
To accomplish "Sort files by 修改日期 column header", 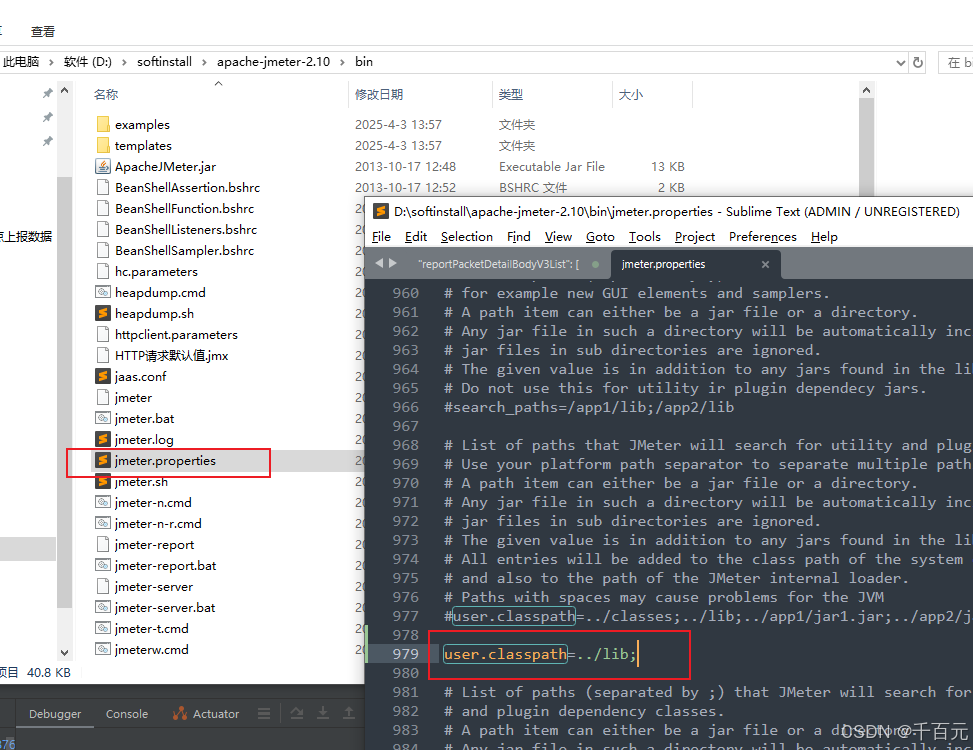I will point(379,94).
